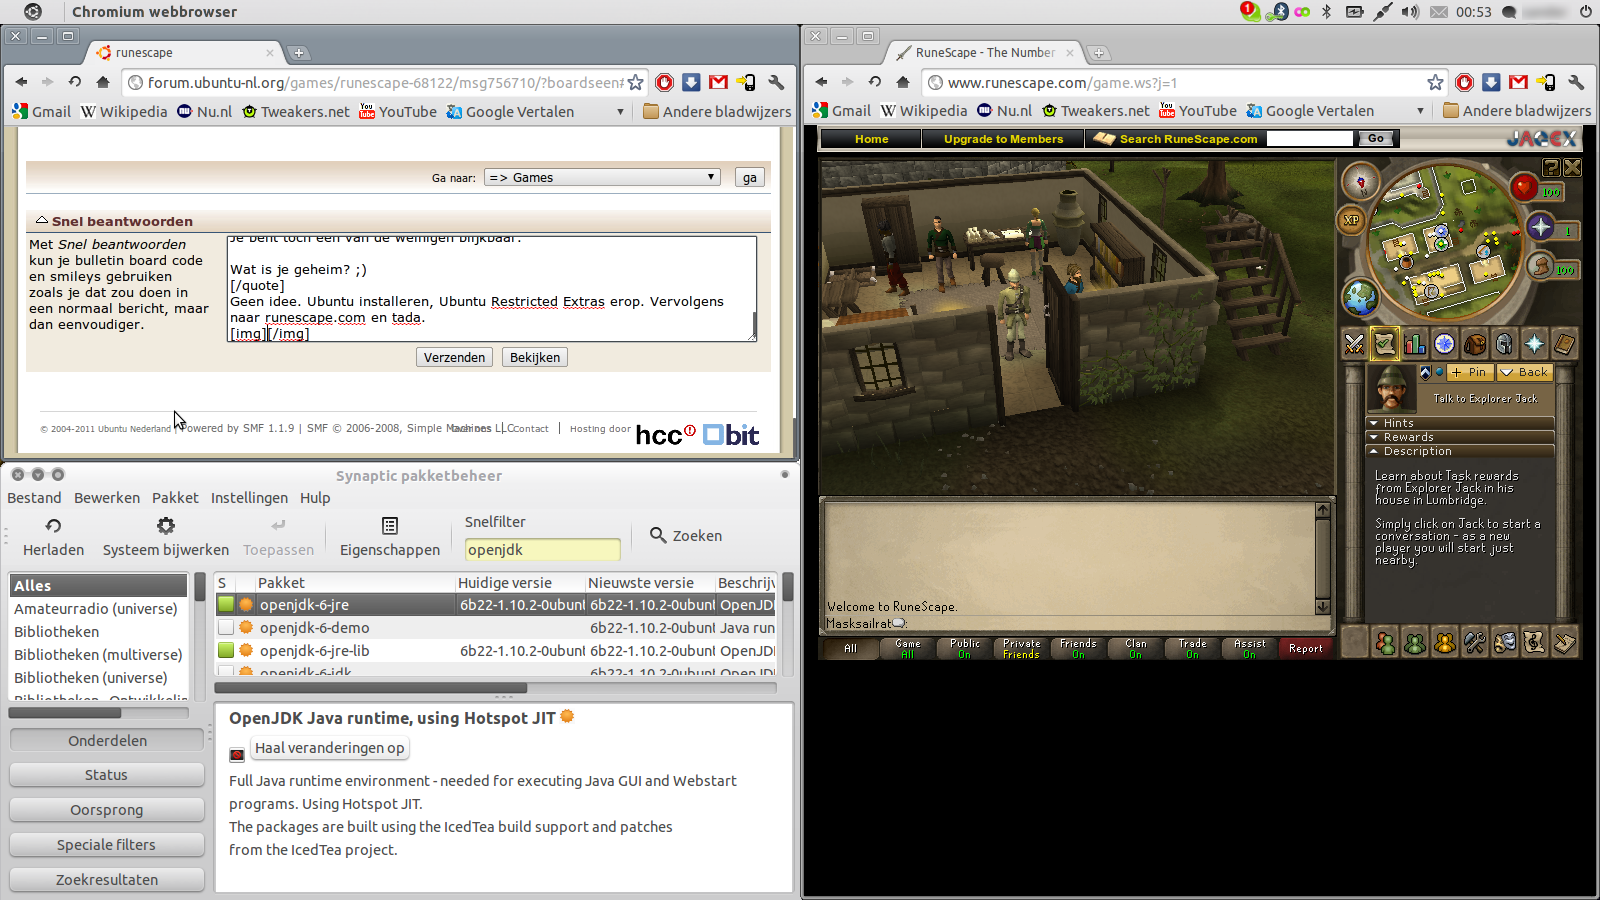Click Haal veranderingen op button
Image resolution: width=1600 pixels, height=900 pixels.
pyautogui.click(x=330, y=748)
